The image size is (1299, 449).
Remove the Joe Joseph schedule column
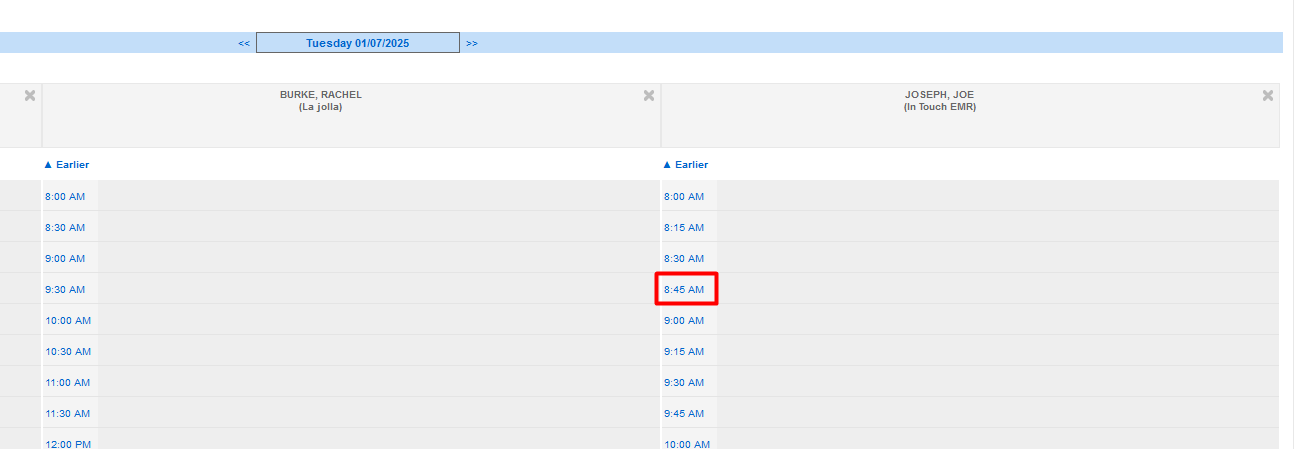[x=1268, y=96]
